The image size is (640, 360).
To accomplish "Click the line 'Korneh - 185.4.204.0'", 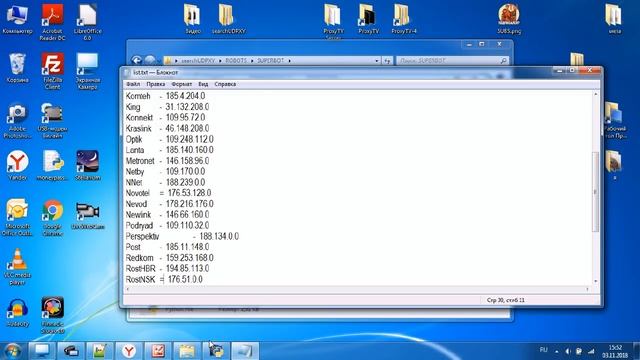I will (x=165, y=96).
